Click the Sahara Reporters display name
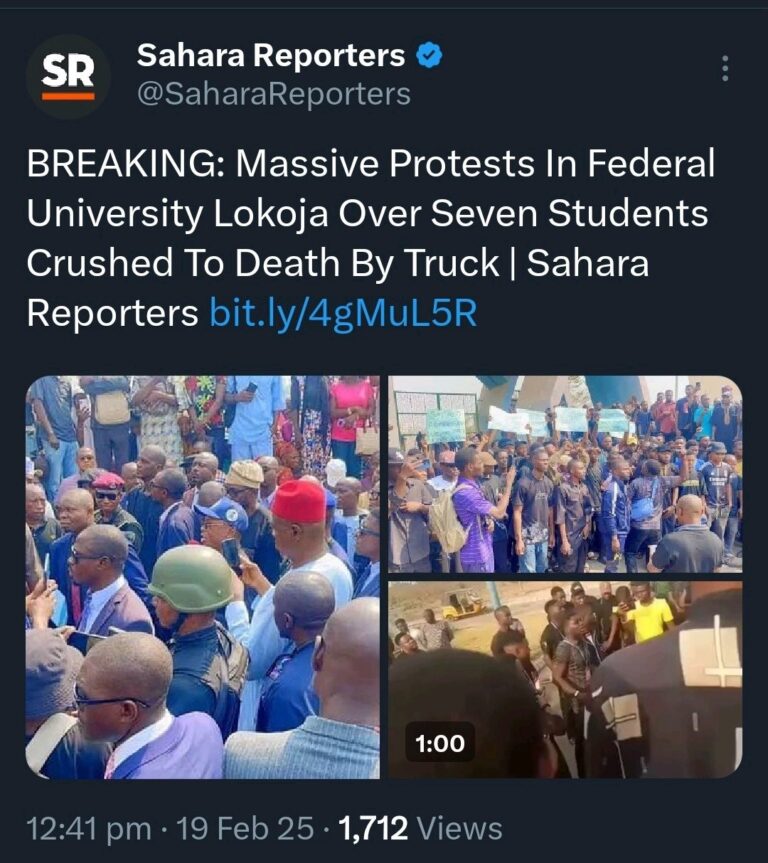Viewport: 768px width, 863px height. point(270,56)
